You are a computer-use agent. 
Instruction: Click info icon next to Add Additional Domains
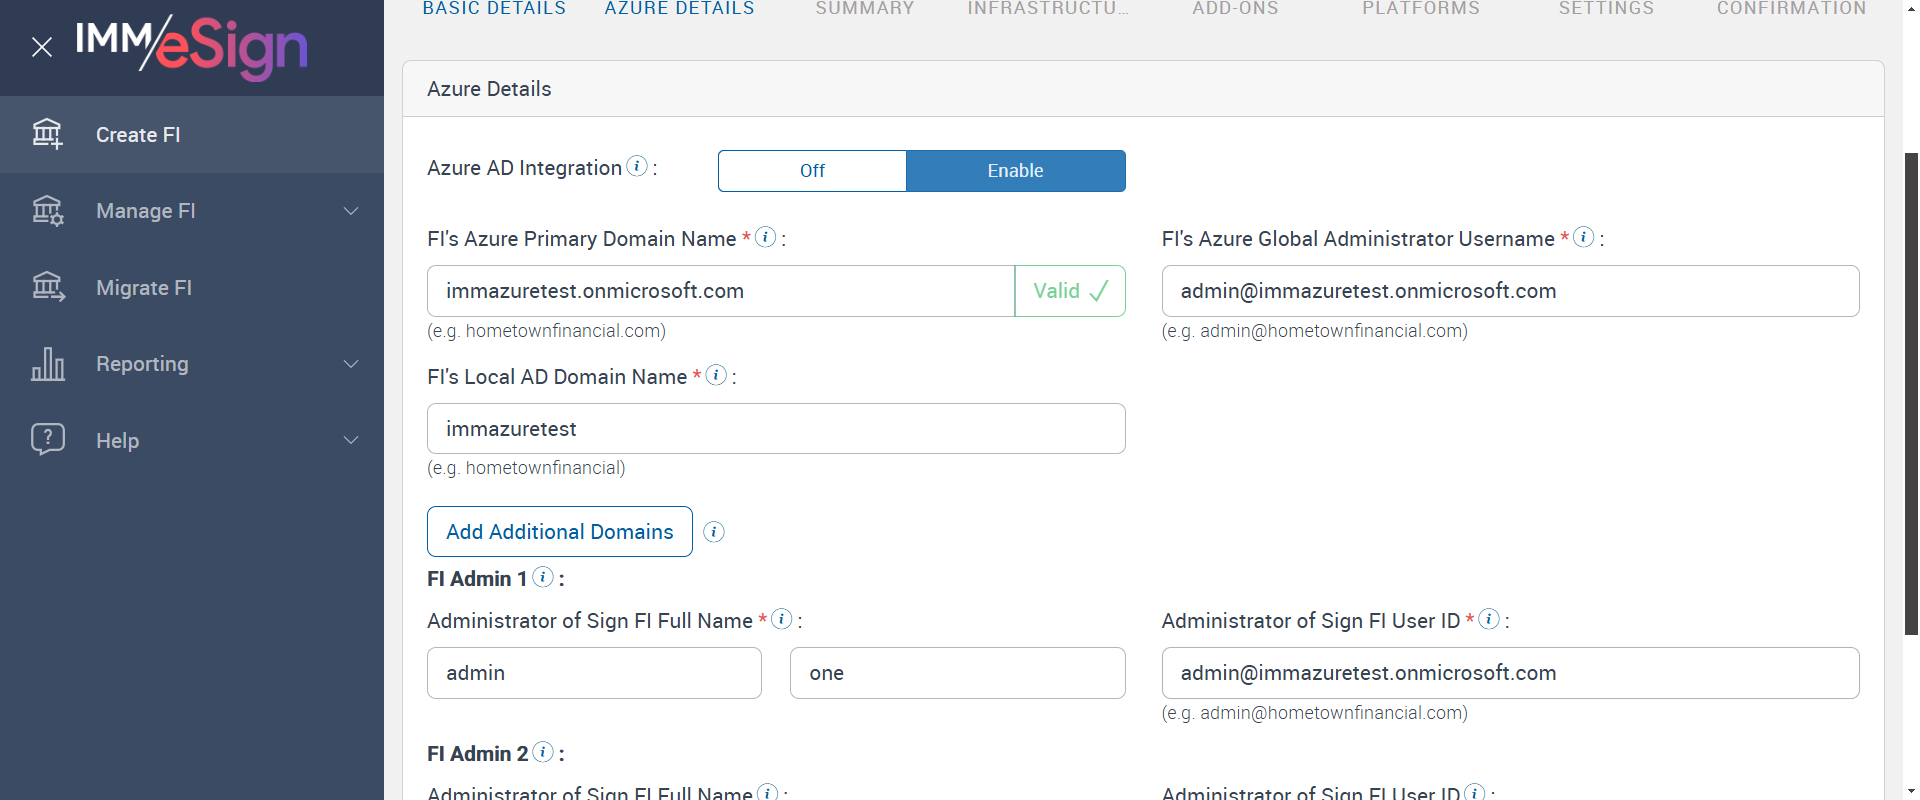point(714,532)
